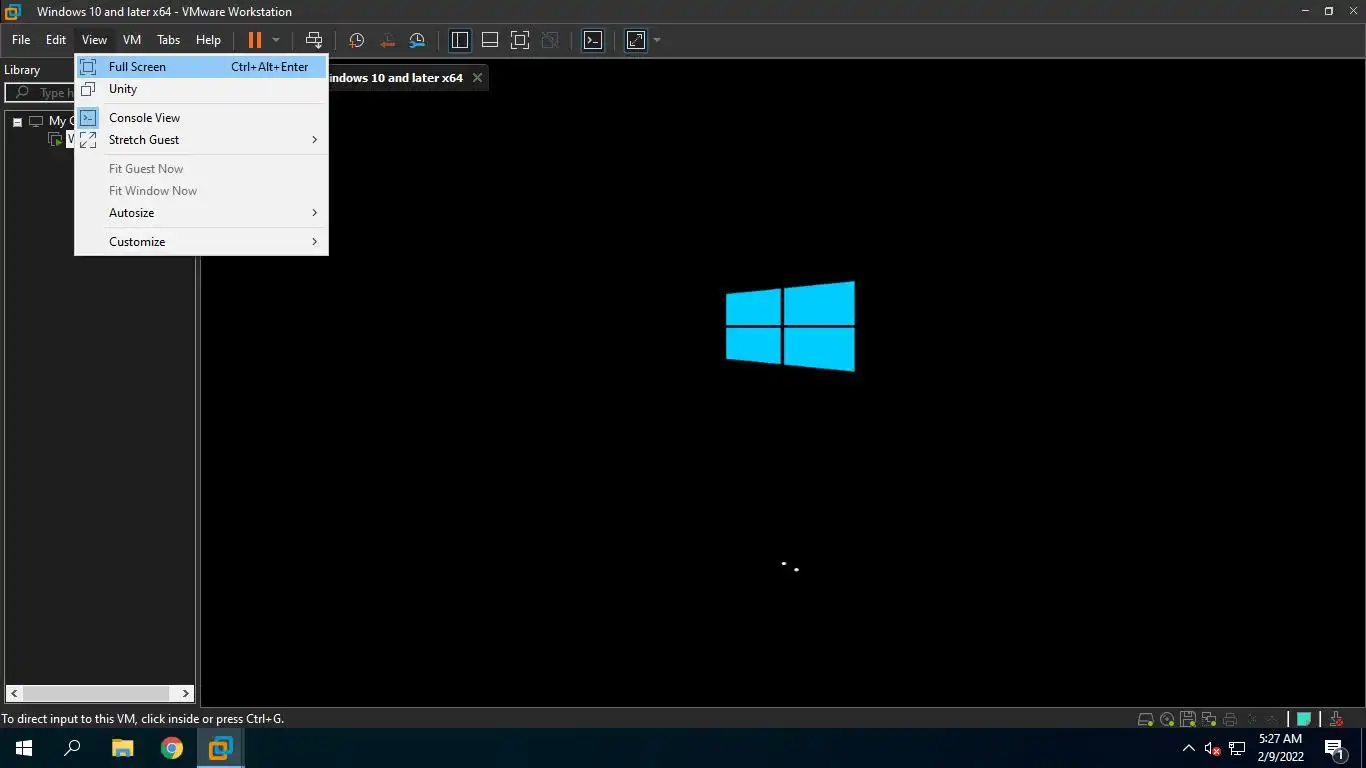Click the Unity icon in View menu
The width and height of the screenshot is (1366, 768).
[88, 89]
